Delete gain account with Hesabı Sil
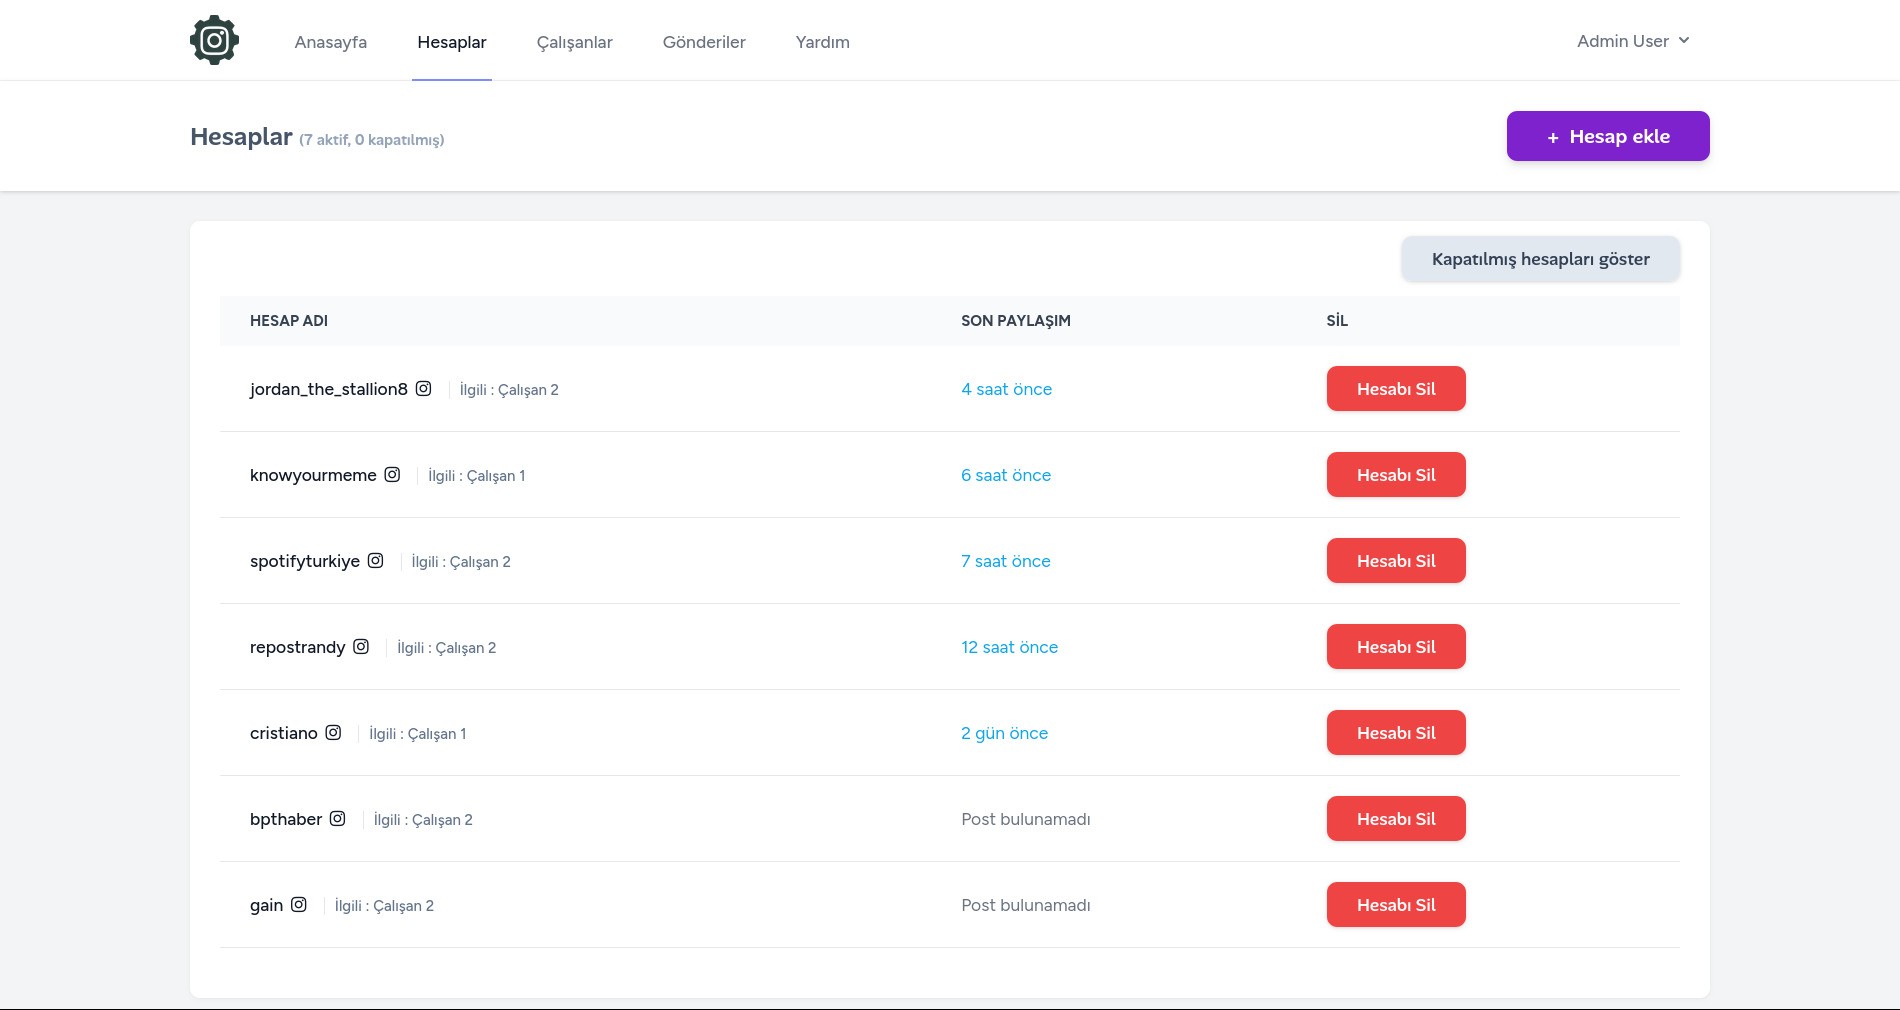1900x1010 pixels. tap(1396, 905)
